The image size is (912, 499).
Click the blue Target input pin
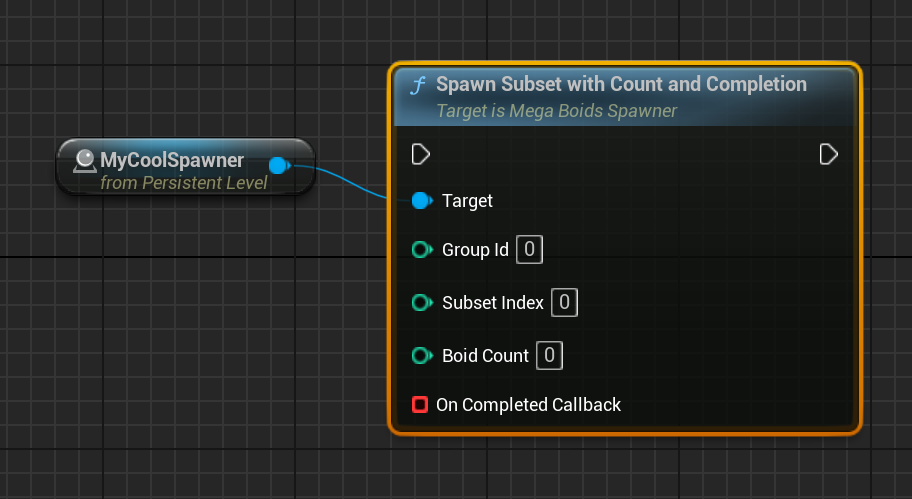(421, 201)
